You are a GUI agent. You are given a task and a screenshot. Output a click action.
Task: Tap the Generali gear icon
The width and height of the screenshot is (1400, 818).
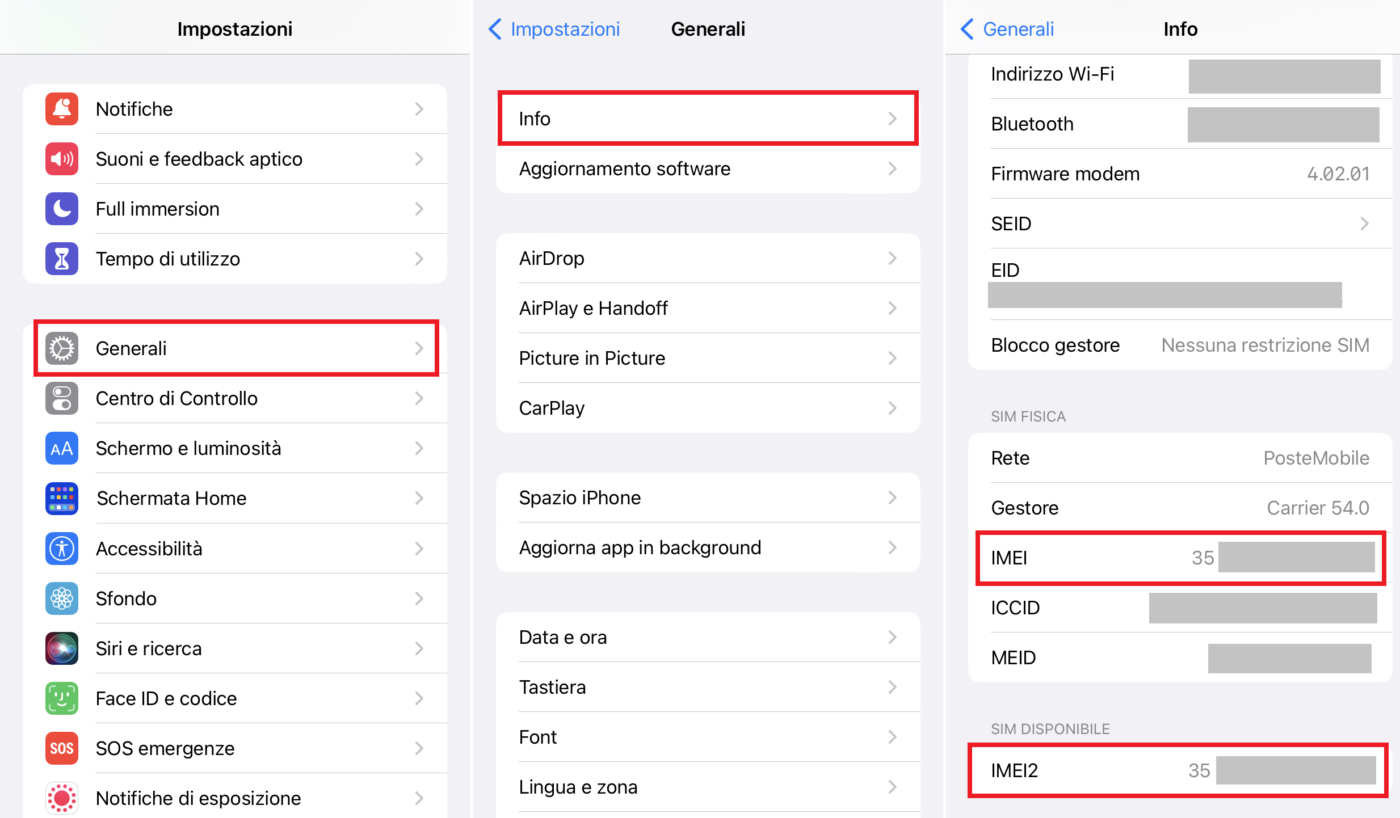tap(62, 348)
